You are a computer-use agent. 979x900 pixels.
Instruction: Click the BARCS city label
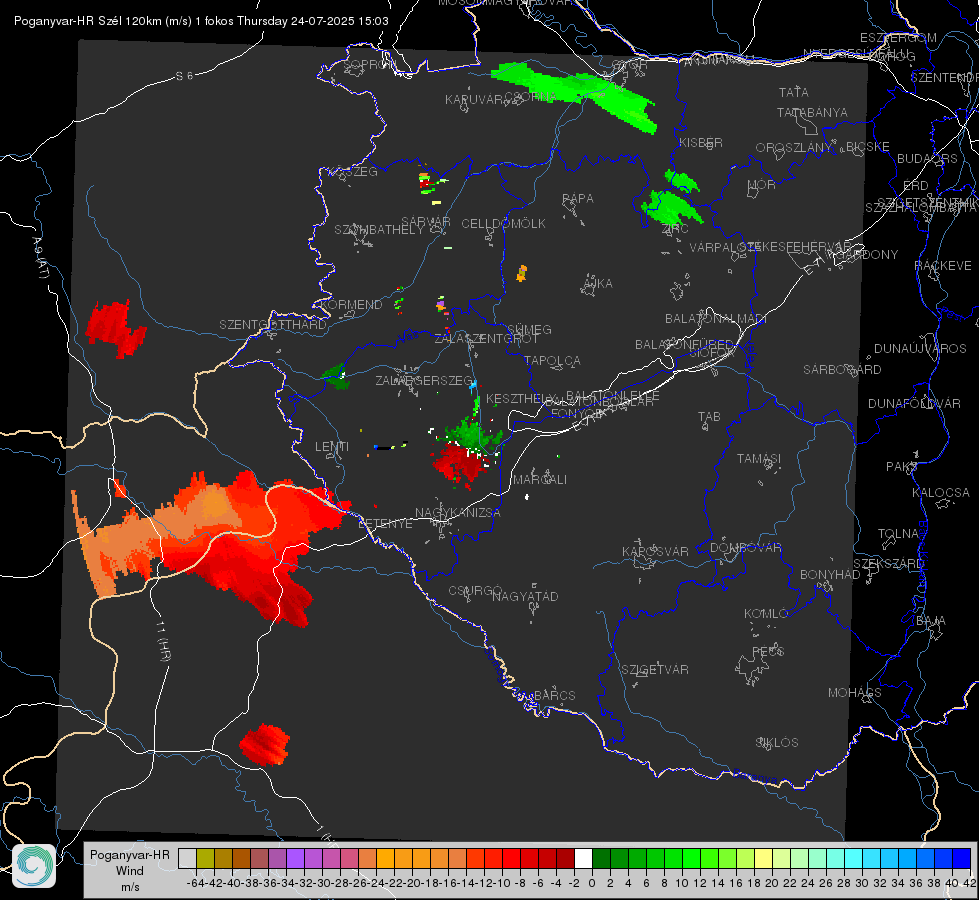pos(554,695)
